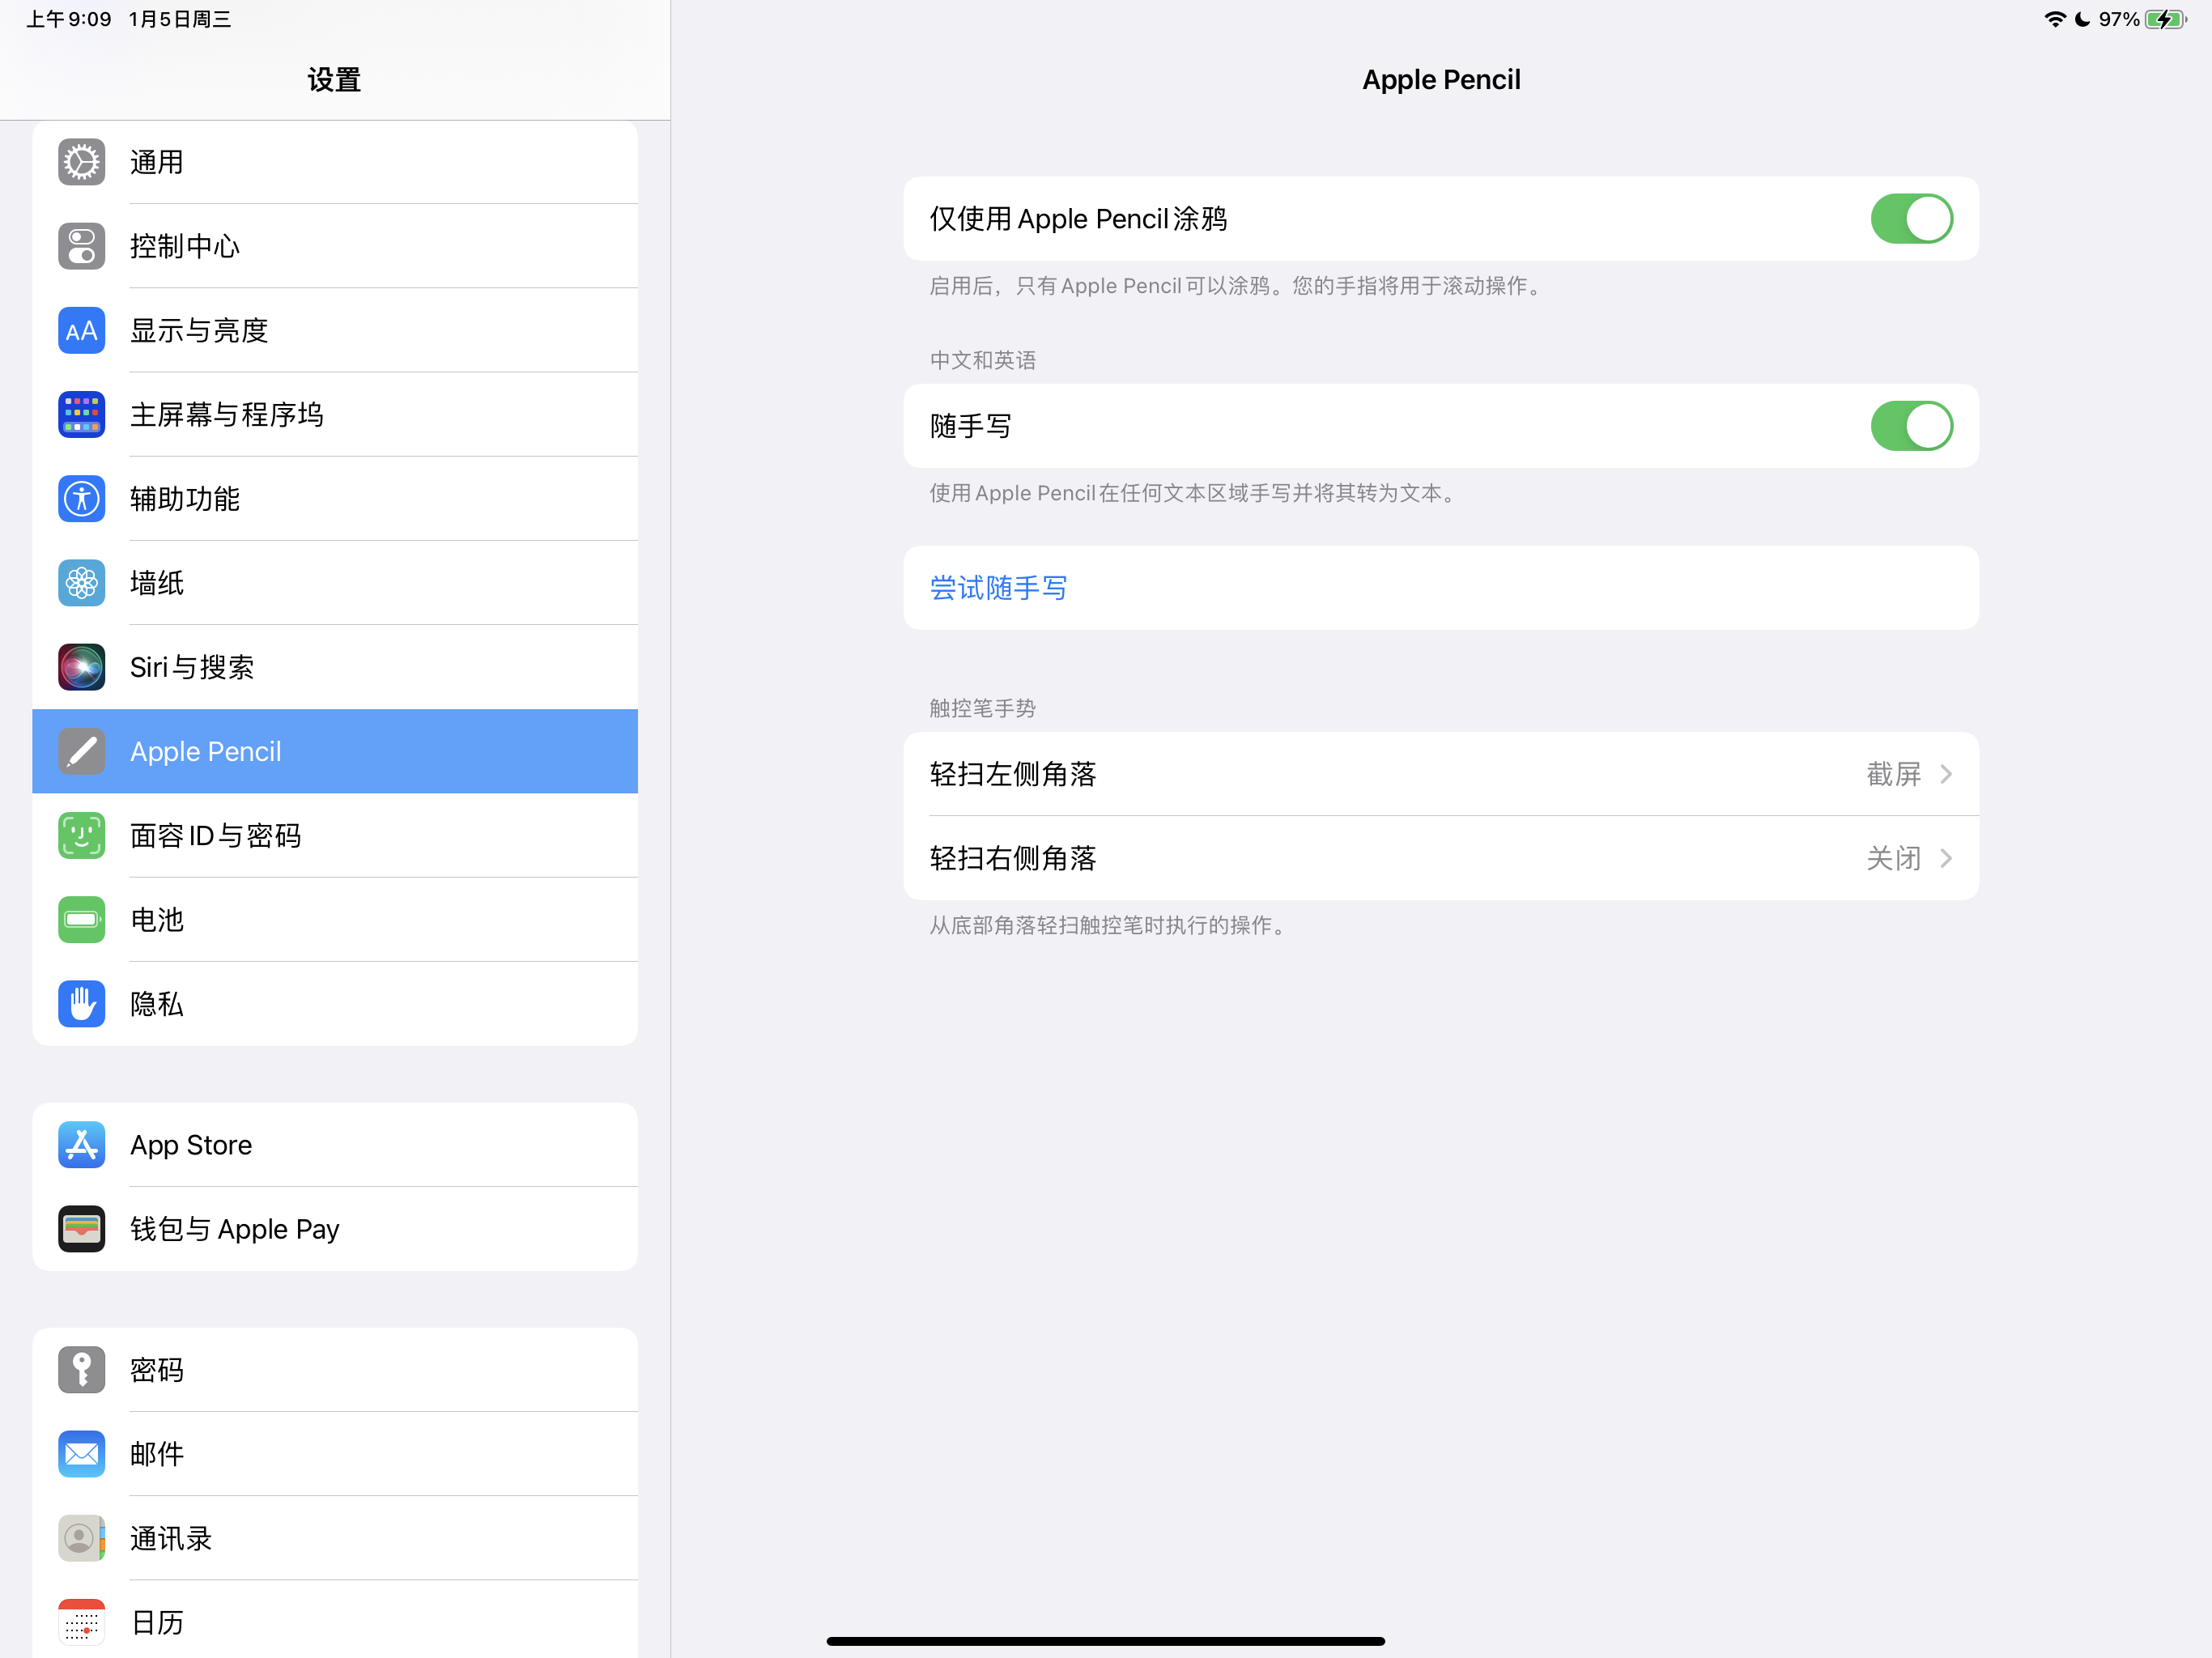This screenshot has width=2212, height=1658.
Task: Expand 轻扫左侧角落 chevron
Action: click(1945, 774)
